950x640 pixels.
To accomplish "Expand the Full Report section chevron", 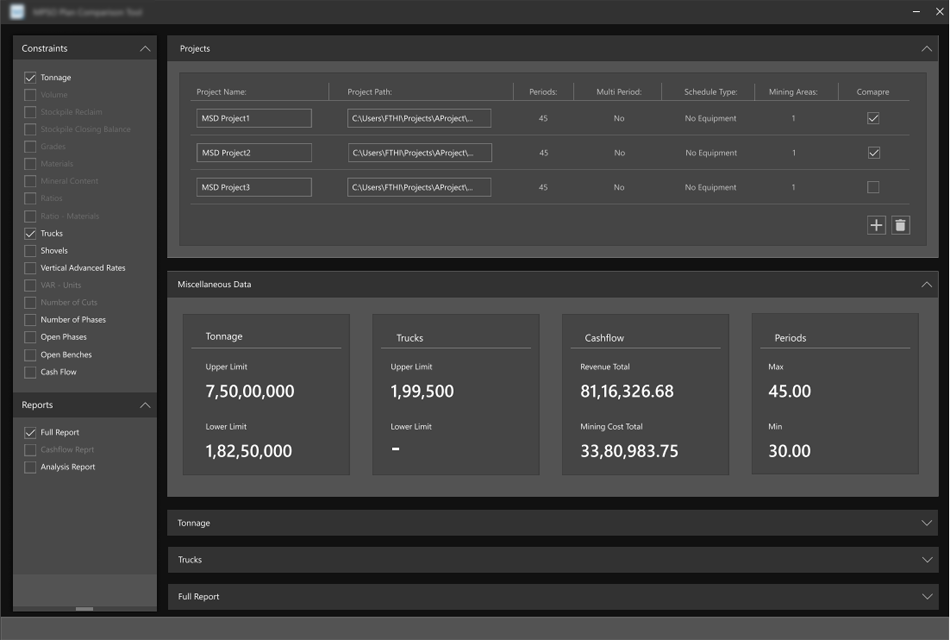I will (927, 597).
